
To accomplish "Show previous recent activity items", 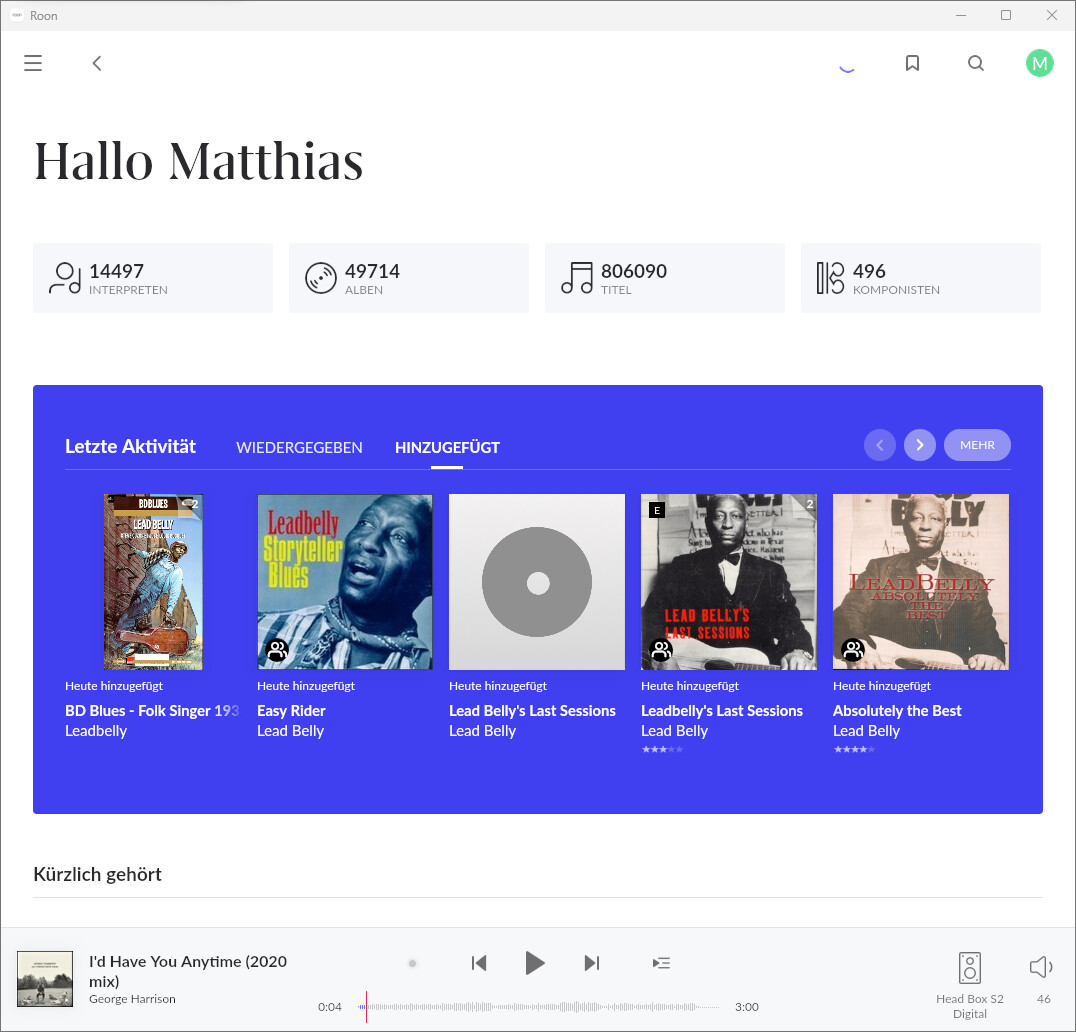I will [880, 445].
